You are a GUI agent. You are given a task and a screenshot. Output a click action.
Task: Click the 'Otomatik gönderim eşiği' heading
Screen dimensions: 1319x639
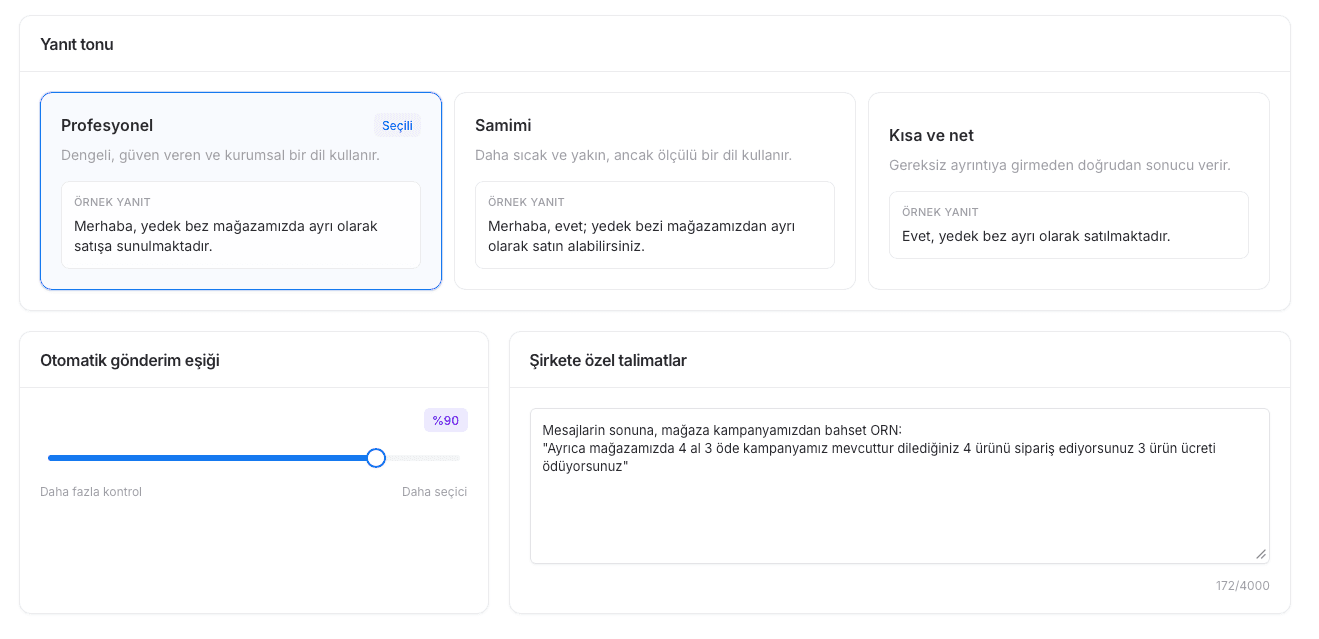click(130, 361)
